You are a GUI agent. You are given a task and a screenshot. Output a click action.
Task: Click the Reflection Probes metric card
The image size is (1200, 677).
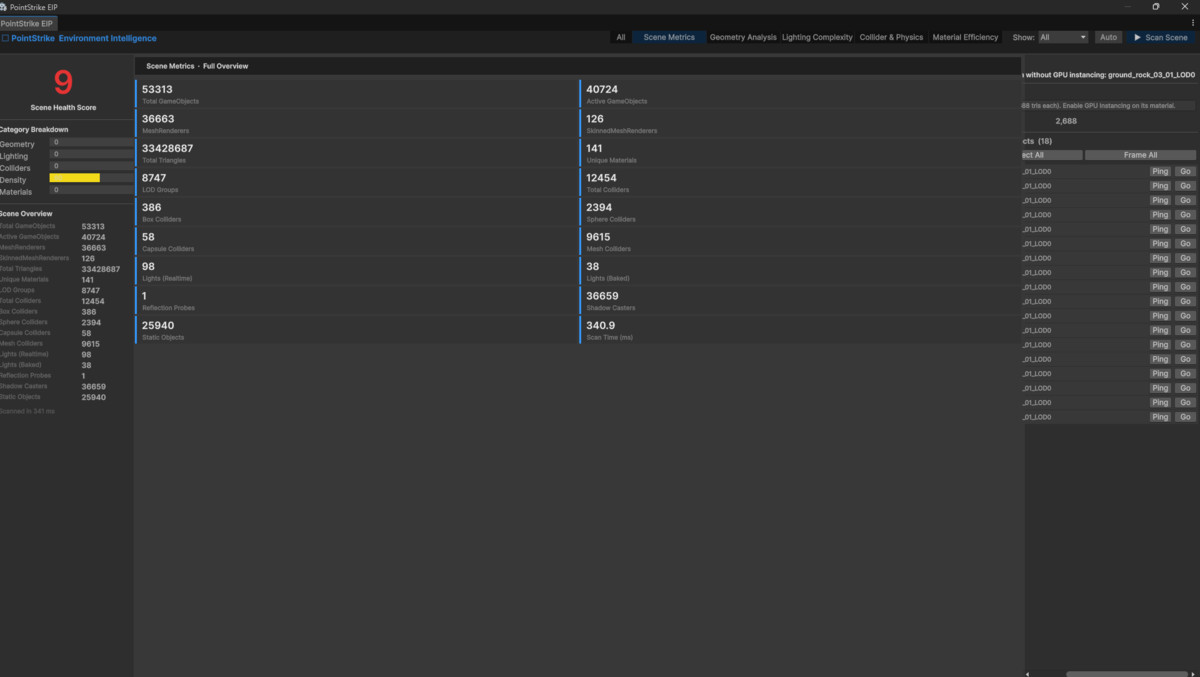click(356, 301)
